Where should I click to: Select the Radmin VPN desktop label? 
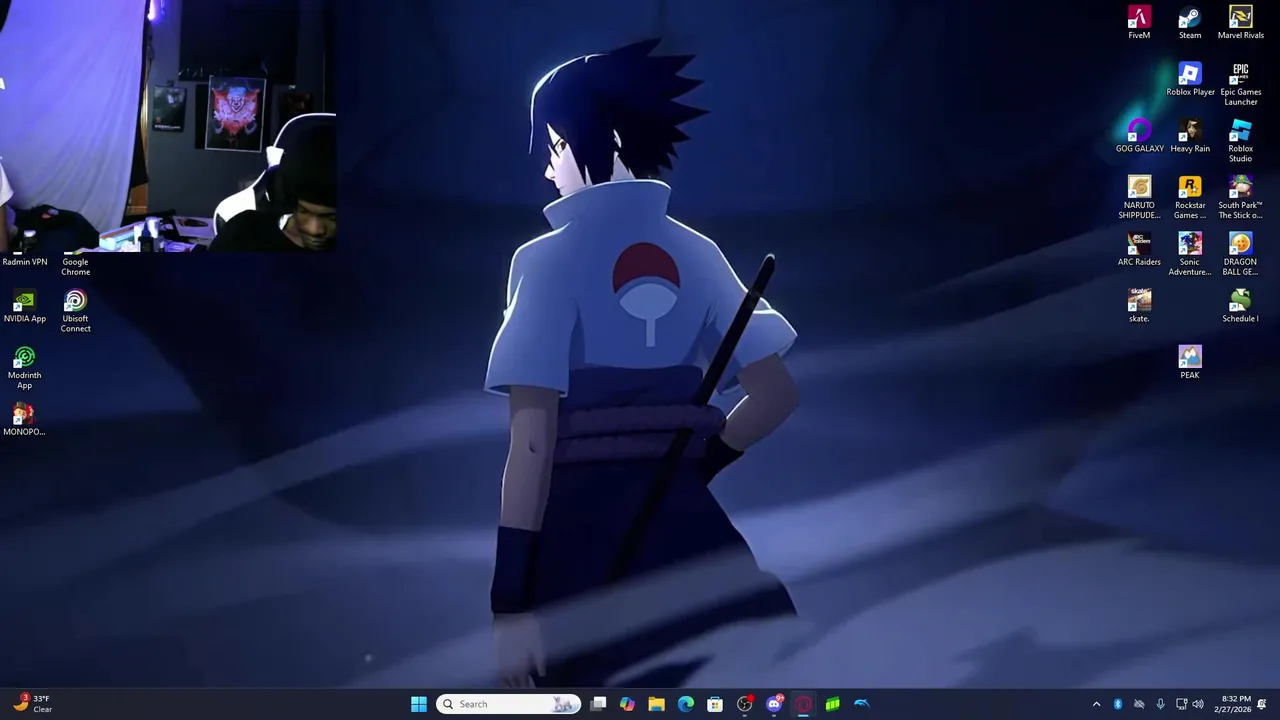click(x=25, y=262)
